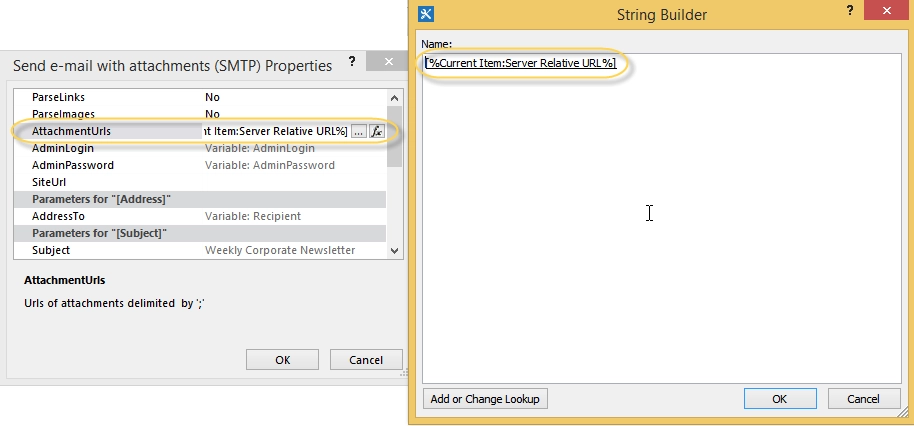Click the Variable: AdminLogin value
This screenshot has height=426, width=914.
(x=259, y=148)
